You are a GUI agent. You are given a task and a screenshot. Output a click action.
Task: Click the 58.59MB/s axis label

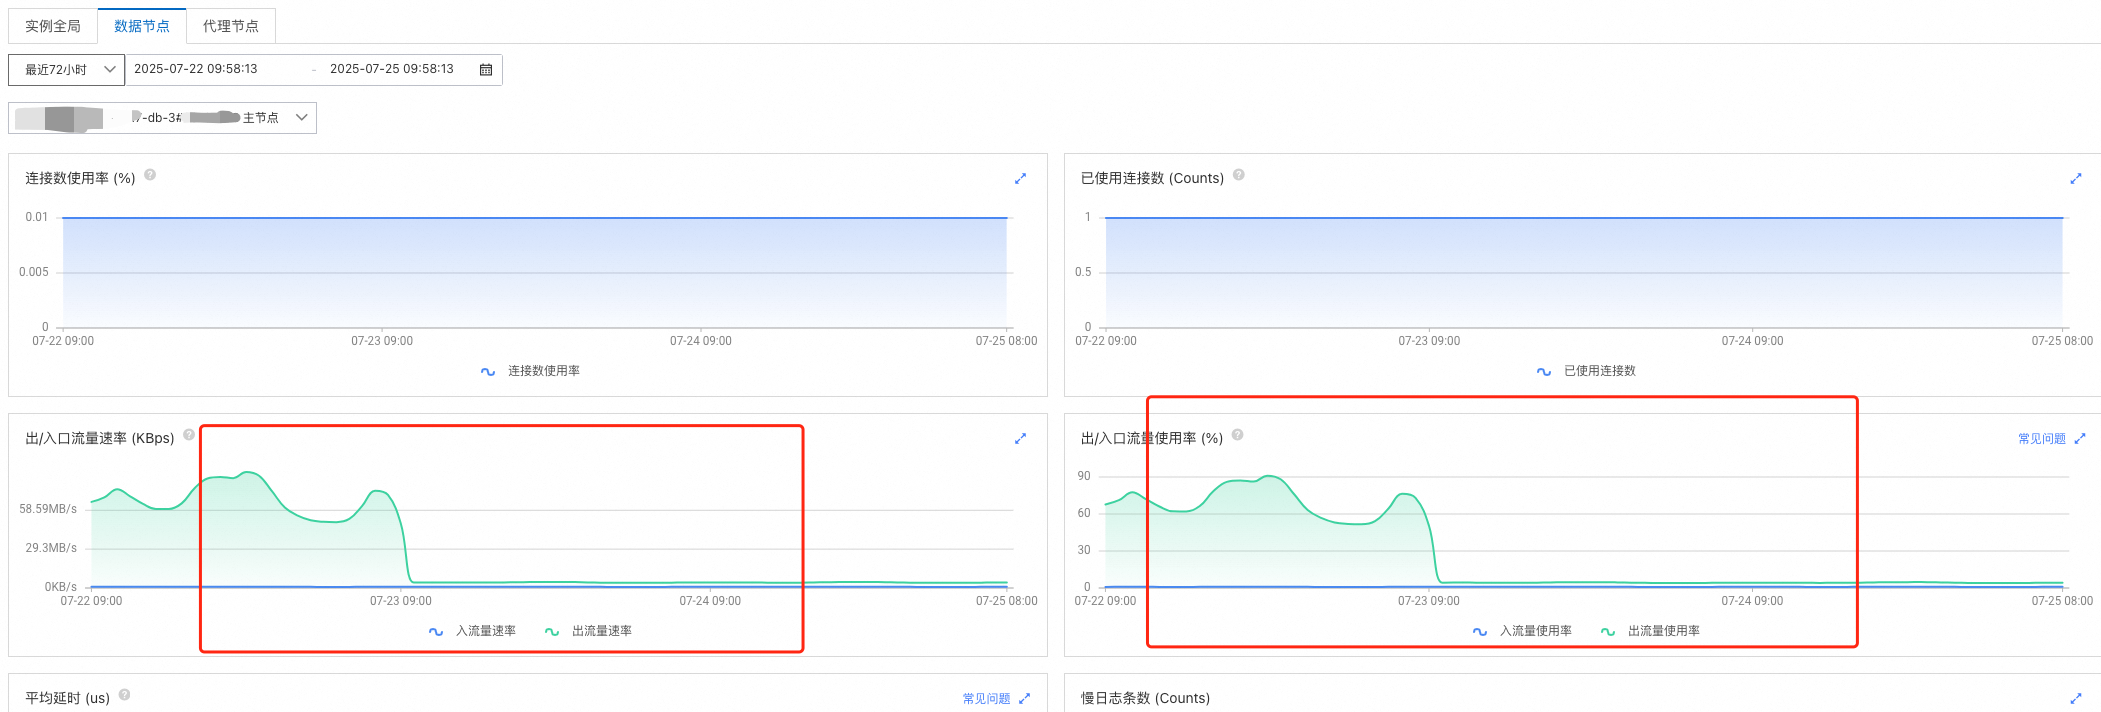[x=48, y=509]
